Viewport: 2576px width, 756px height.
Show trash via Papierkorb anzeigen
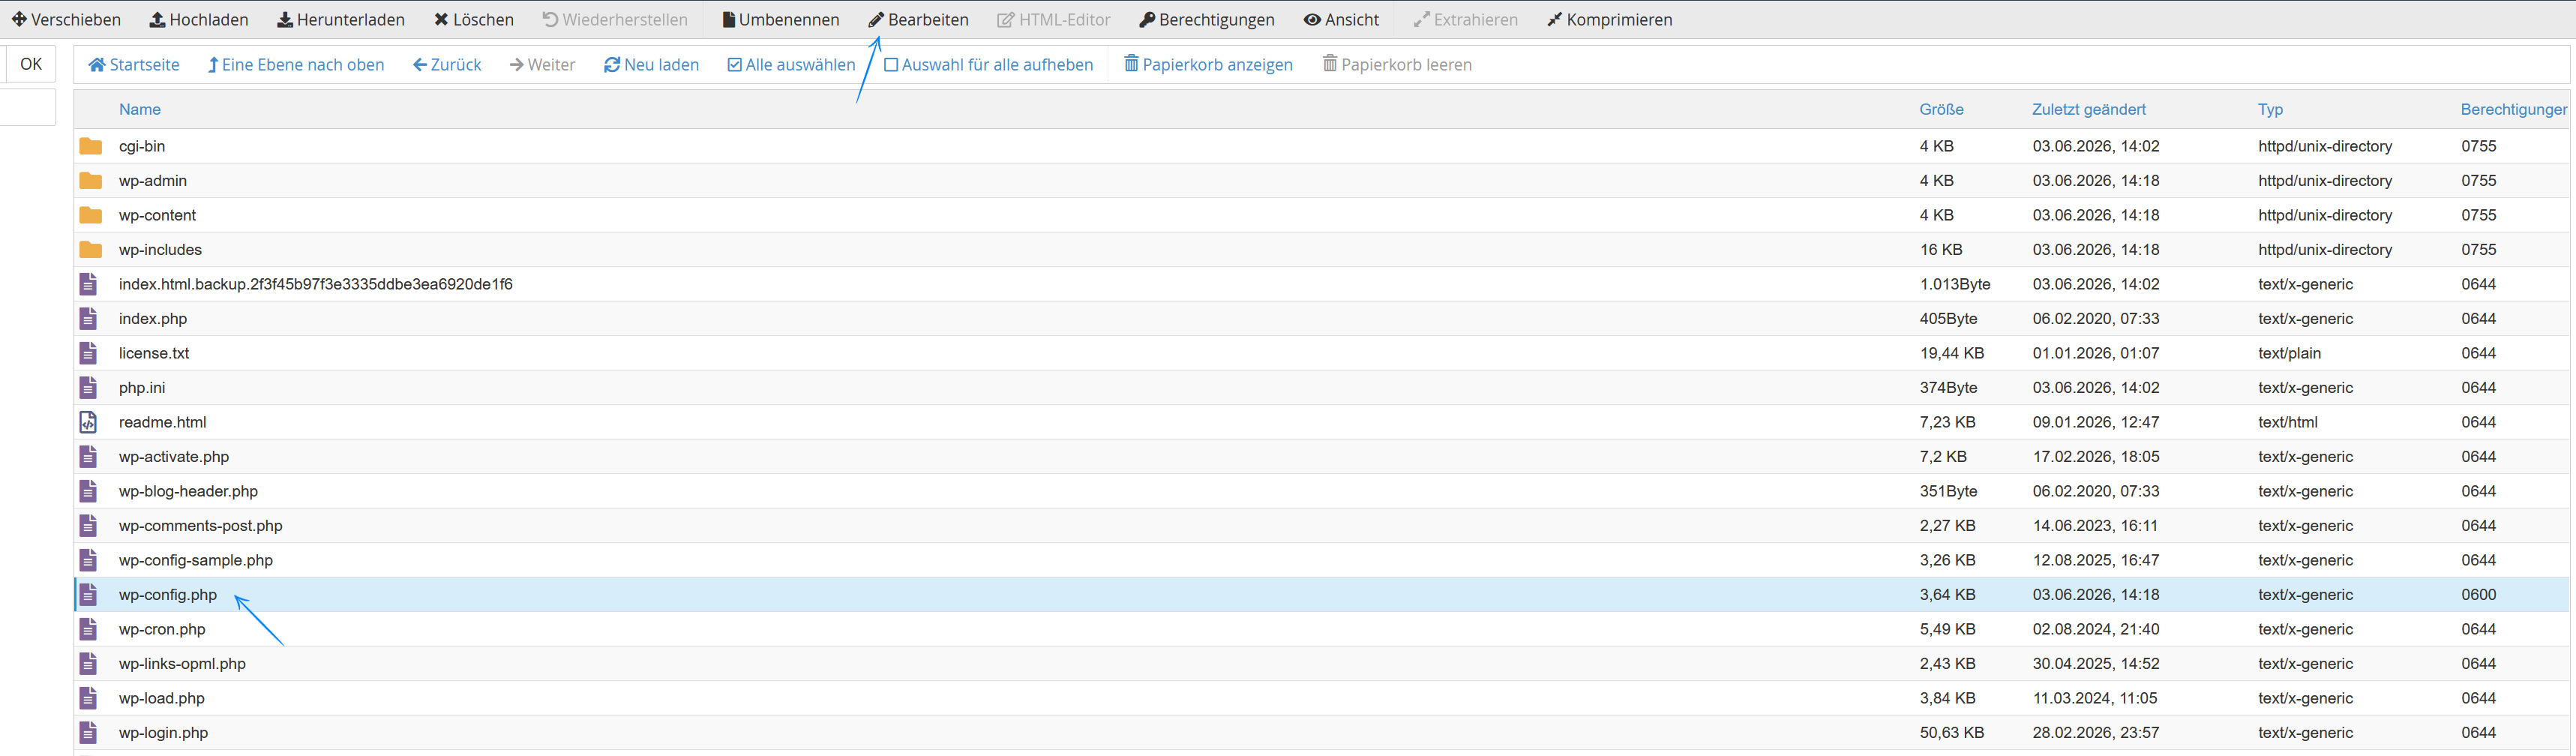pyautogui.click(x=1208, y=65)
